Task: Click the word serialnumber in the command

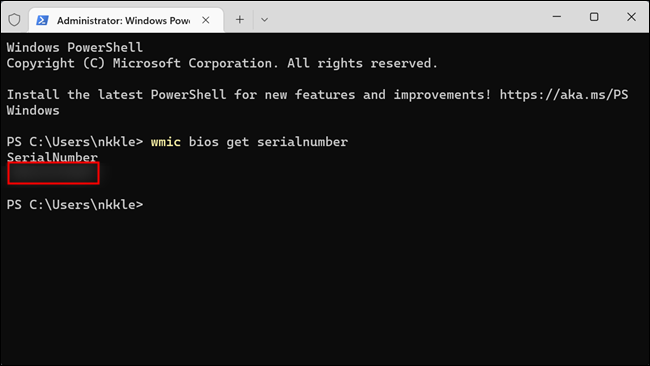Action: pos(302,142)
